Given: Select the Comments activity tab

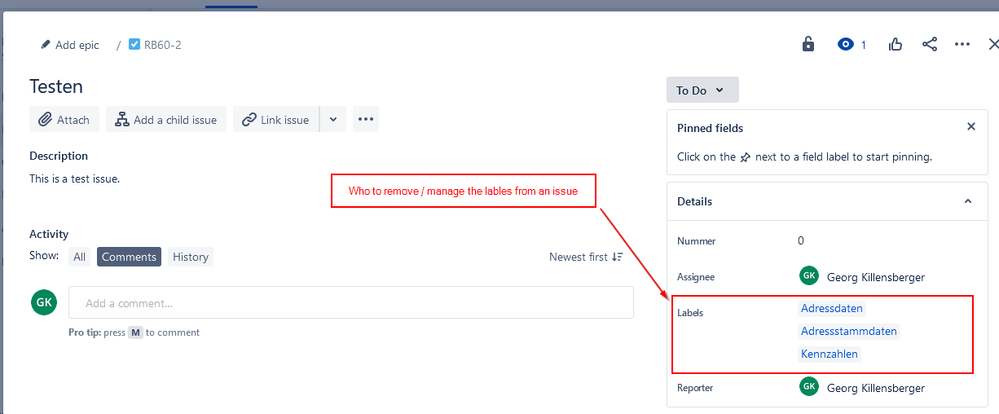Looking at the screenshot, I should click(129, 257).
